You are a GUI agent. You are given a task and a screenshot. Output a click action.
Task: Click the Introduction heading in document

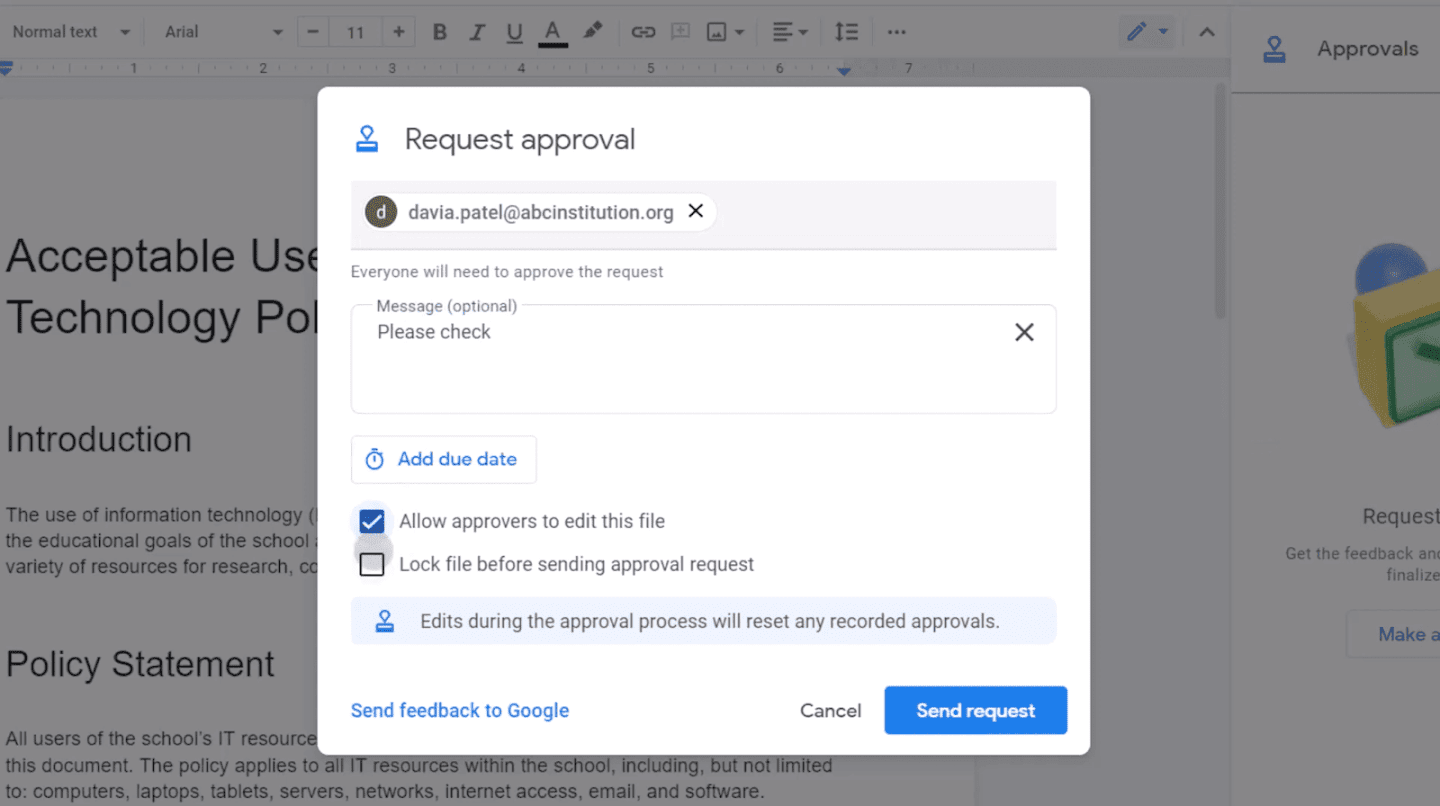click(98, 439)
